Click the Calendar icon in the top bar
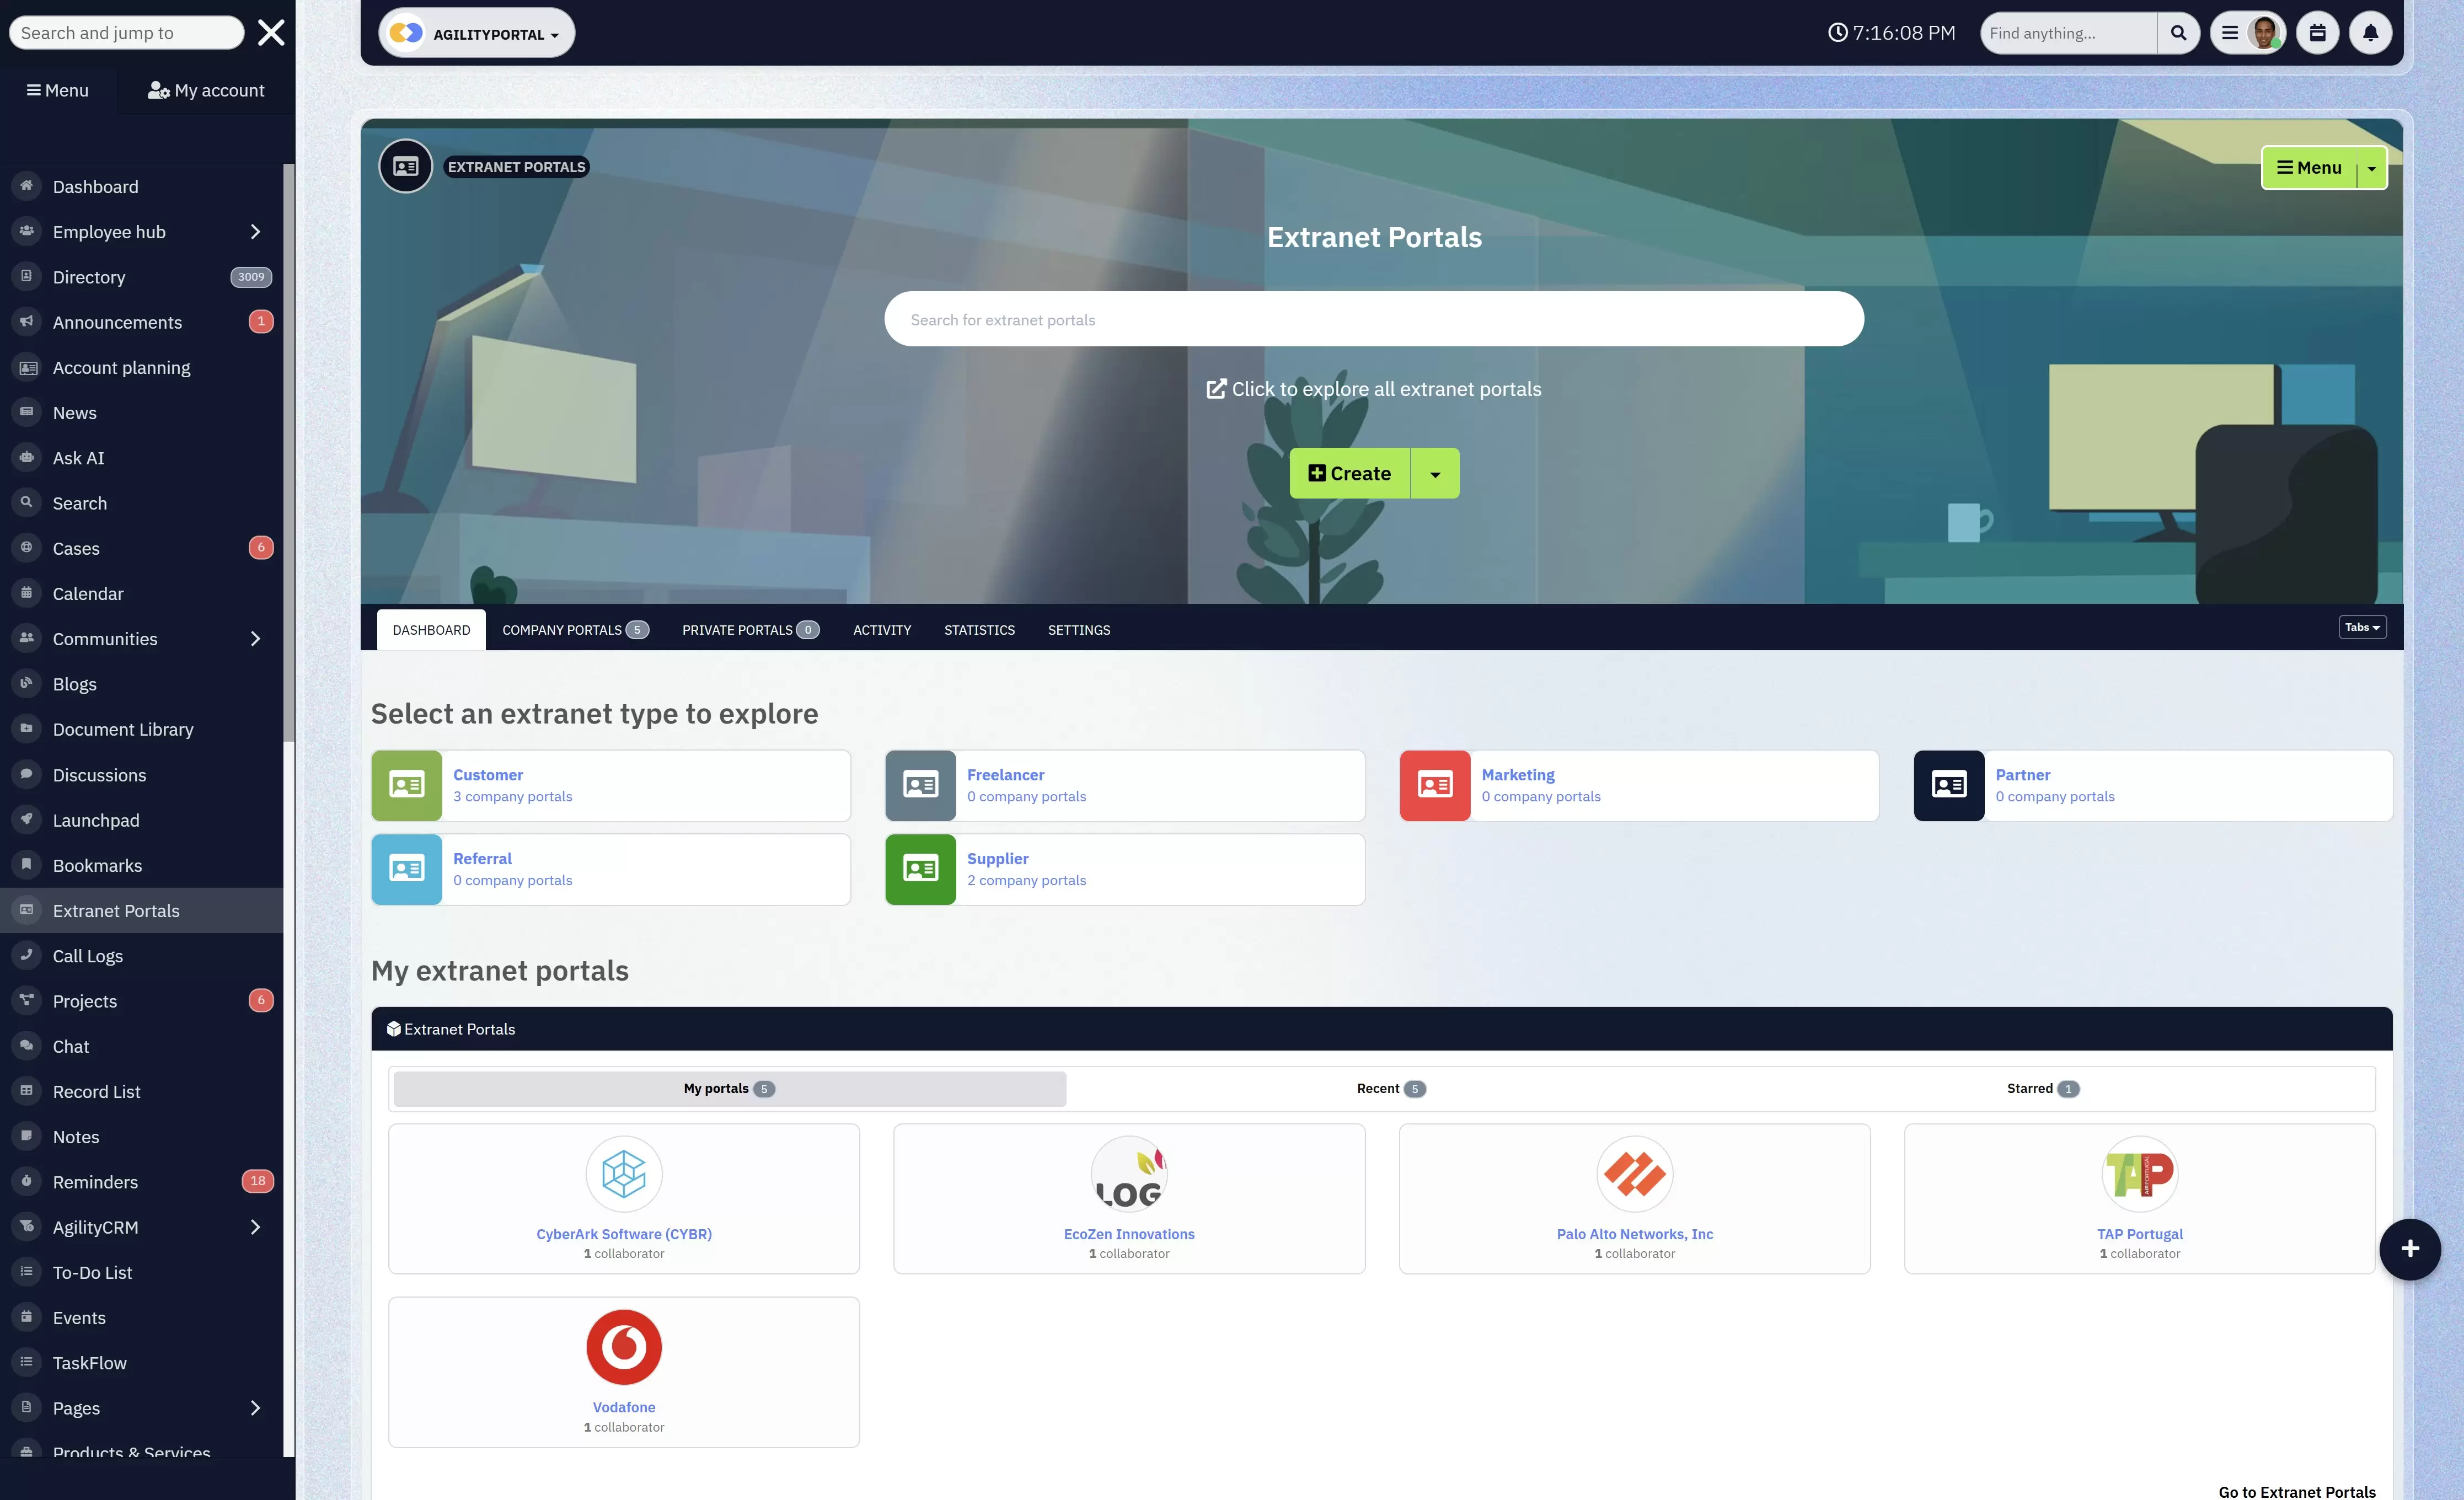The height and width of the screenshot is (1500, 2464). pyautogui.click(x=2317, y=32)
